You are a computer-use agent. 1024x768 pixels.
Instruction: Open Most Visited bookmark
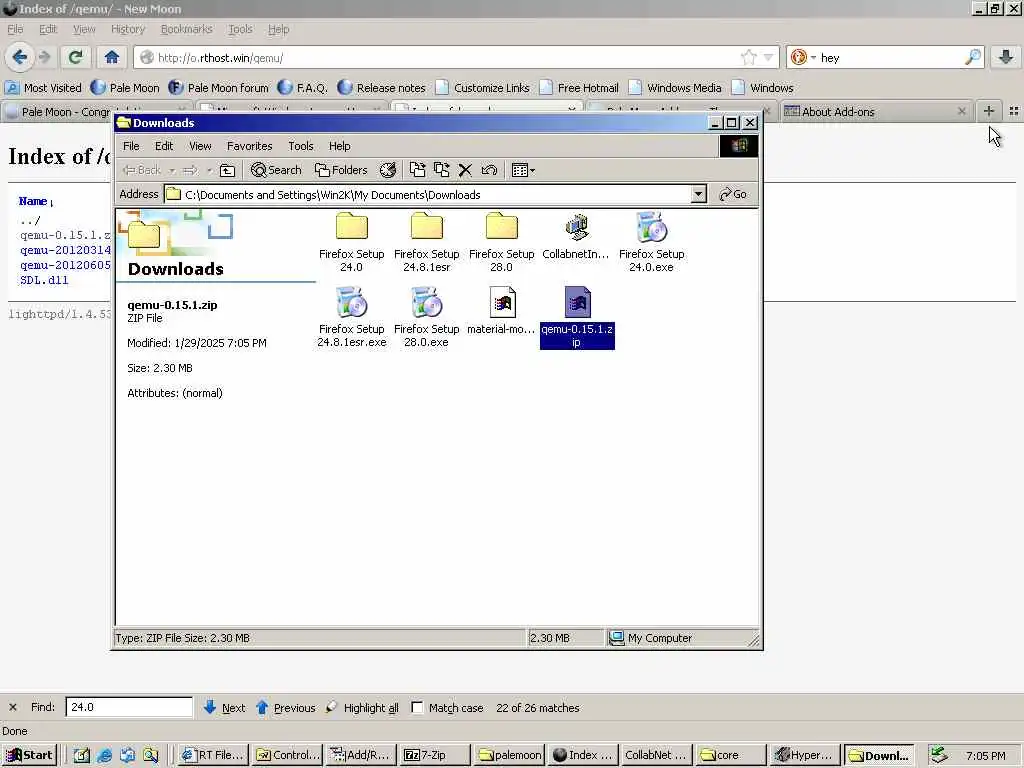coord(43,88)
